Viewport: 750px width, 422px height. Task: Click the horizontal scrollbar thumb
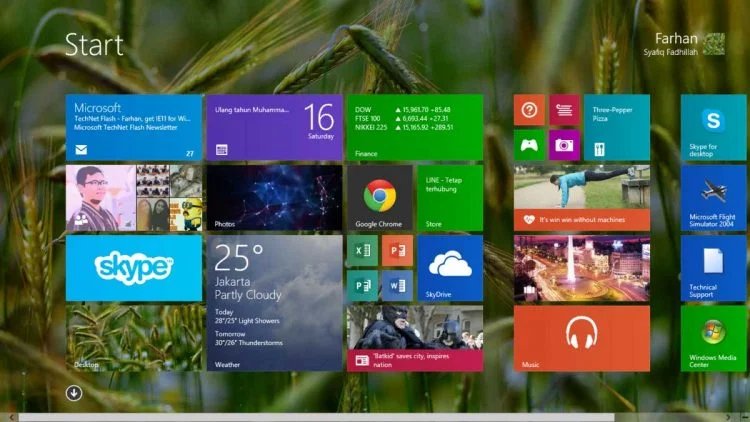coord(317,418)
